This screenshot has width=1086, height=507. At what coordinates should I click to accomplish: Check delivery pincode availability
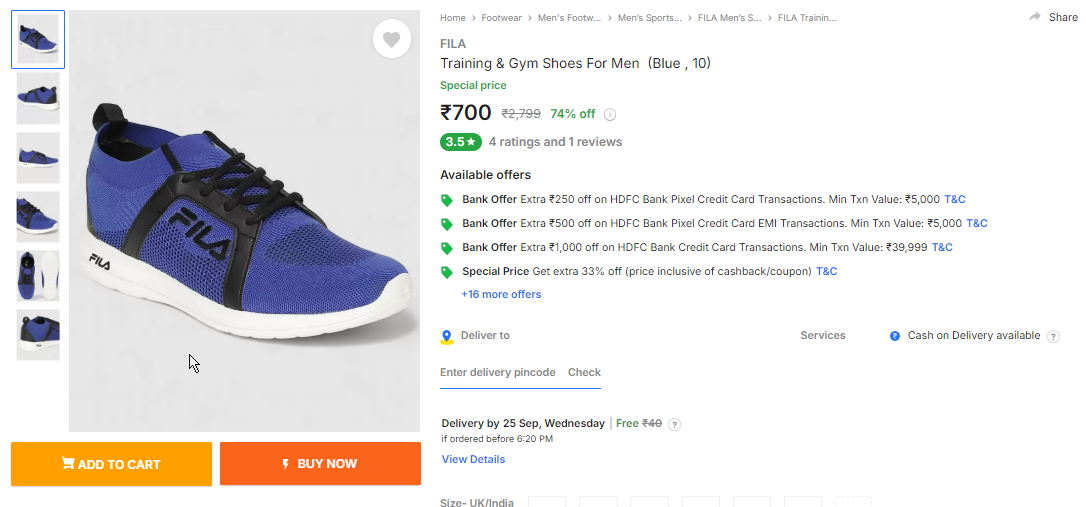[x=585, y=373]
